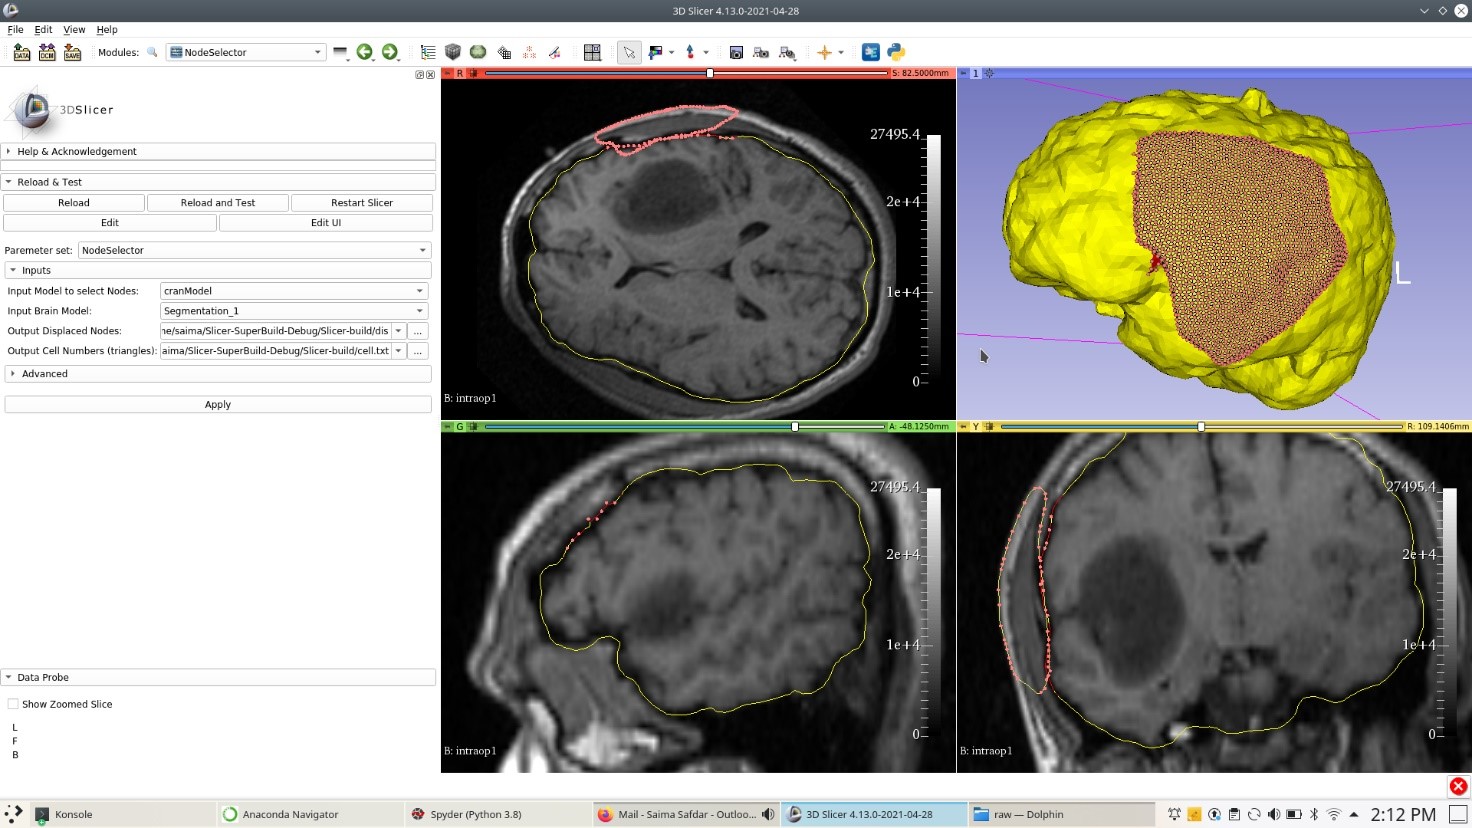Click the Reload button

[74, 203]
